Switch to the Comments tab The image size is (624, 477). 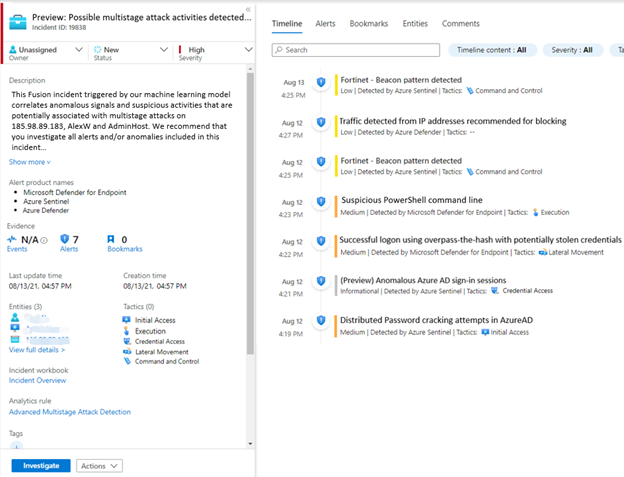click(x=461, y=24)
